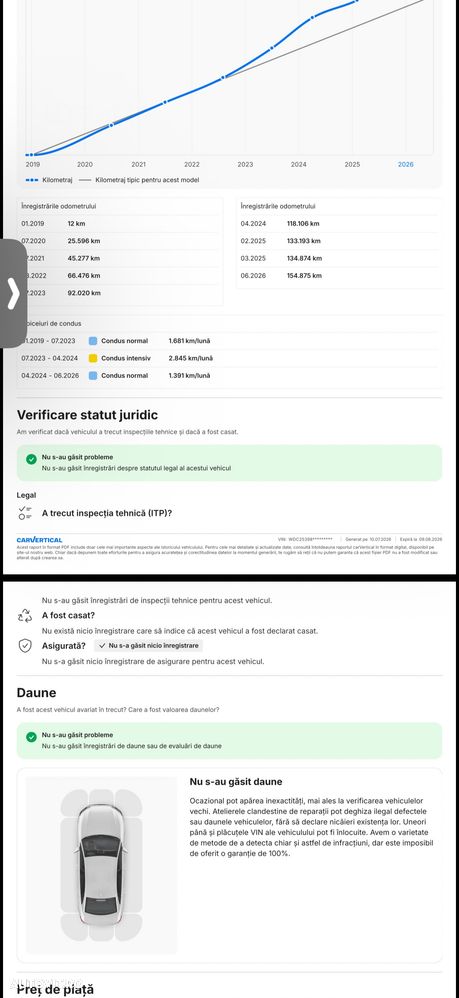The width and height of the screenshot is (459, 998).
Task: Click the yellow "Condus intensiv" color square
Action: [x=93, y=358]
